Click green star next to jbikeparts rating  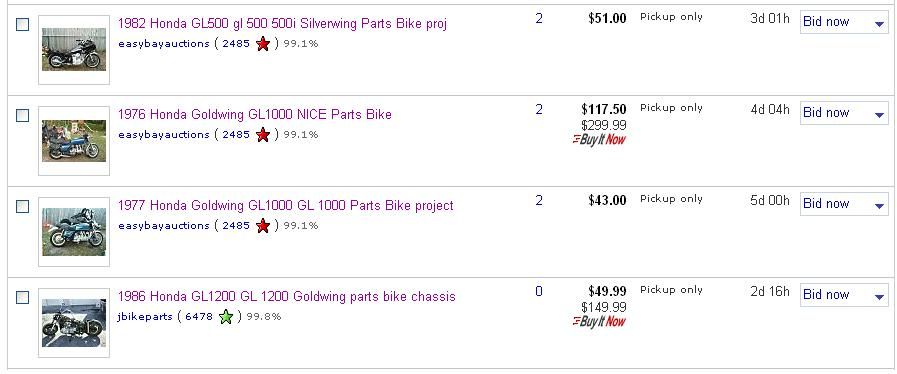[226, 316]
